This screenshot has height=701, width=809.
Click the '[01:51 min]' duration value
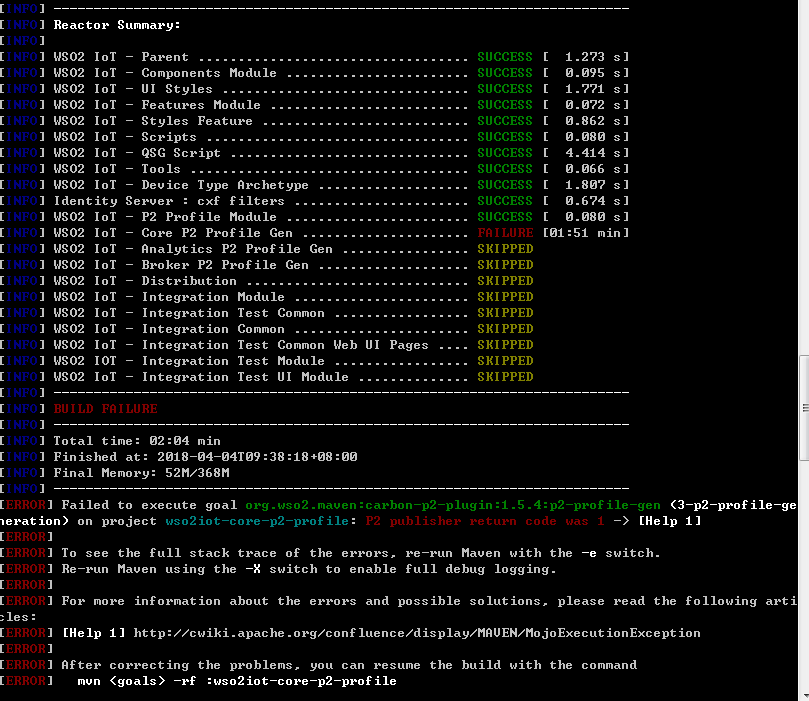click(586, 233)
